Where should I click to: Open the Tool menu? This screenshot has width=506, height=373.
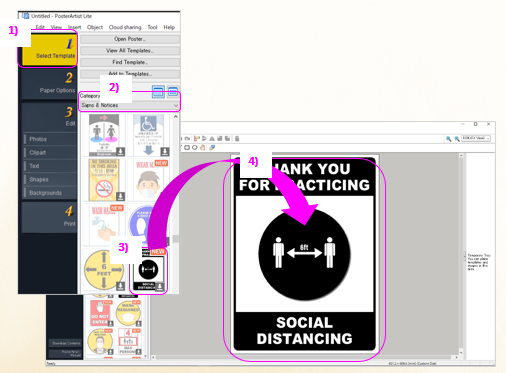(x=152, y=27)
